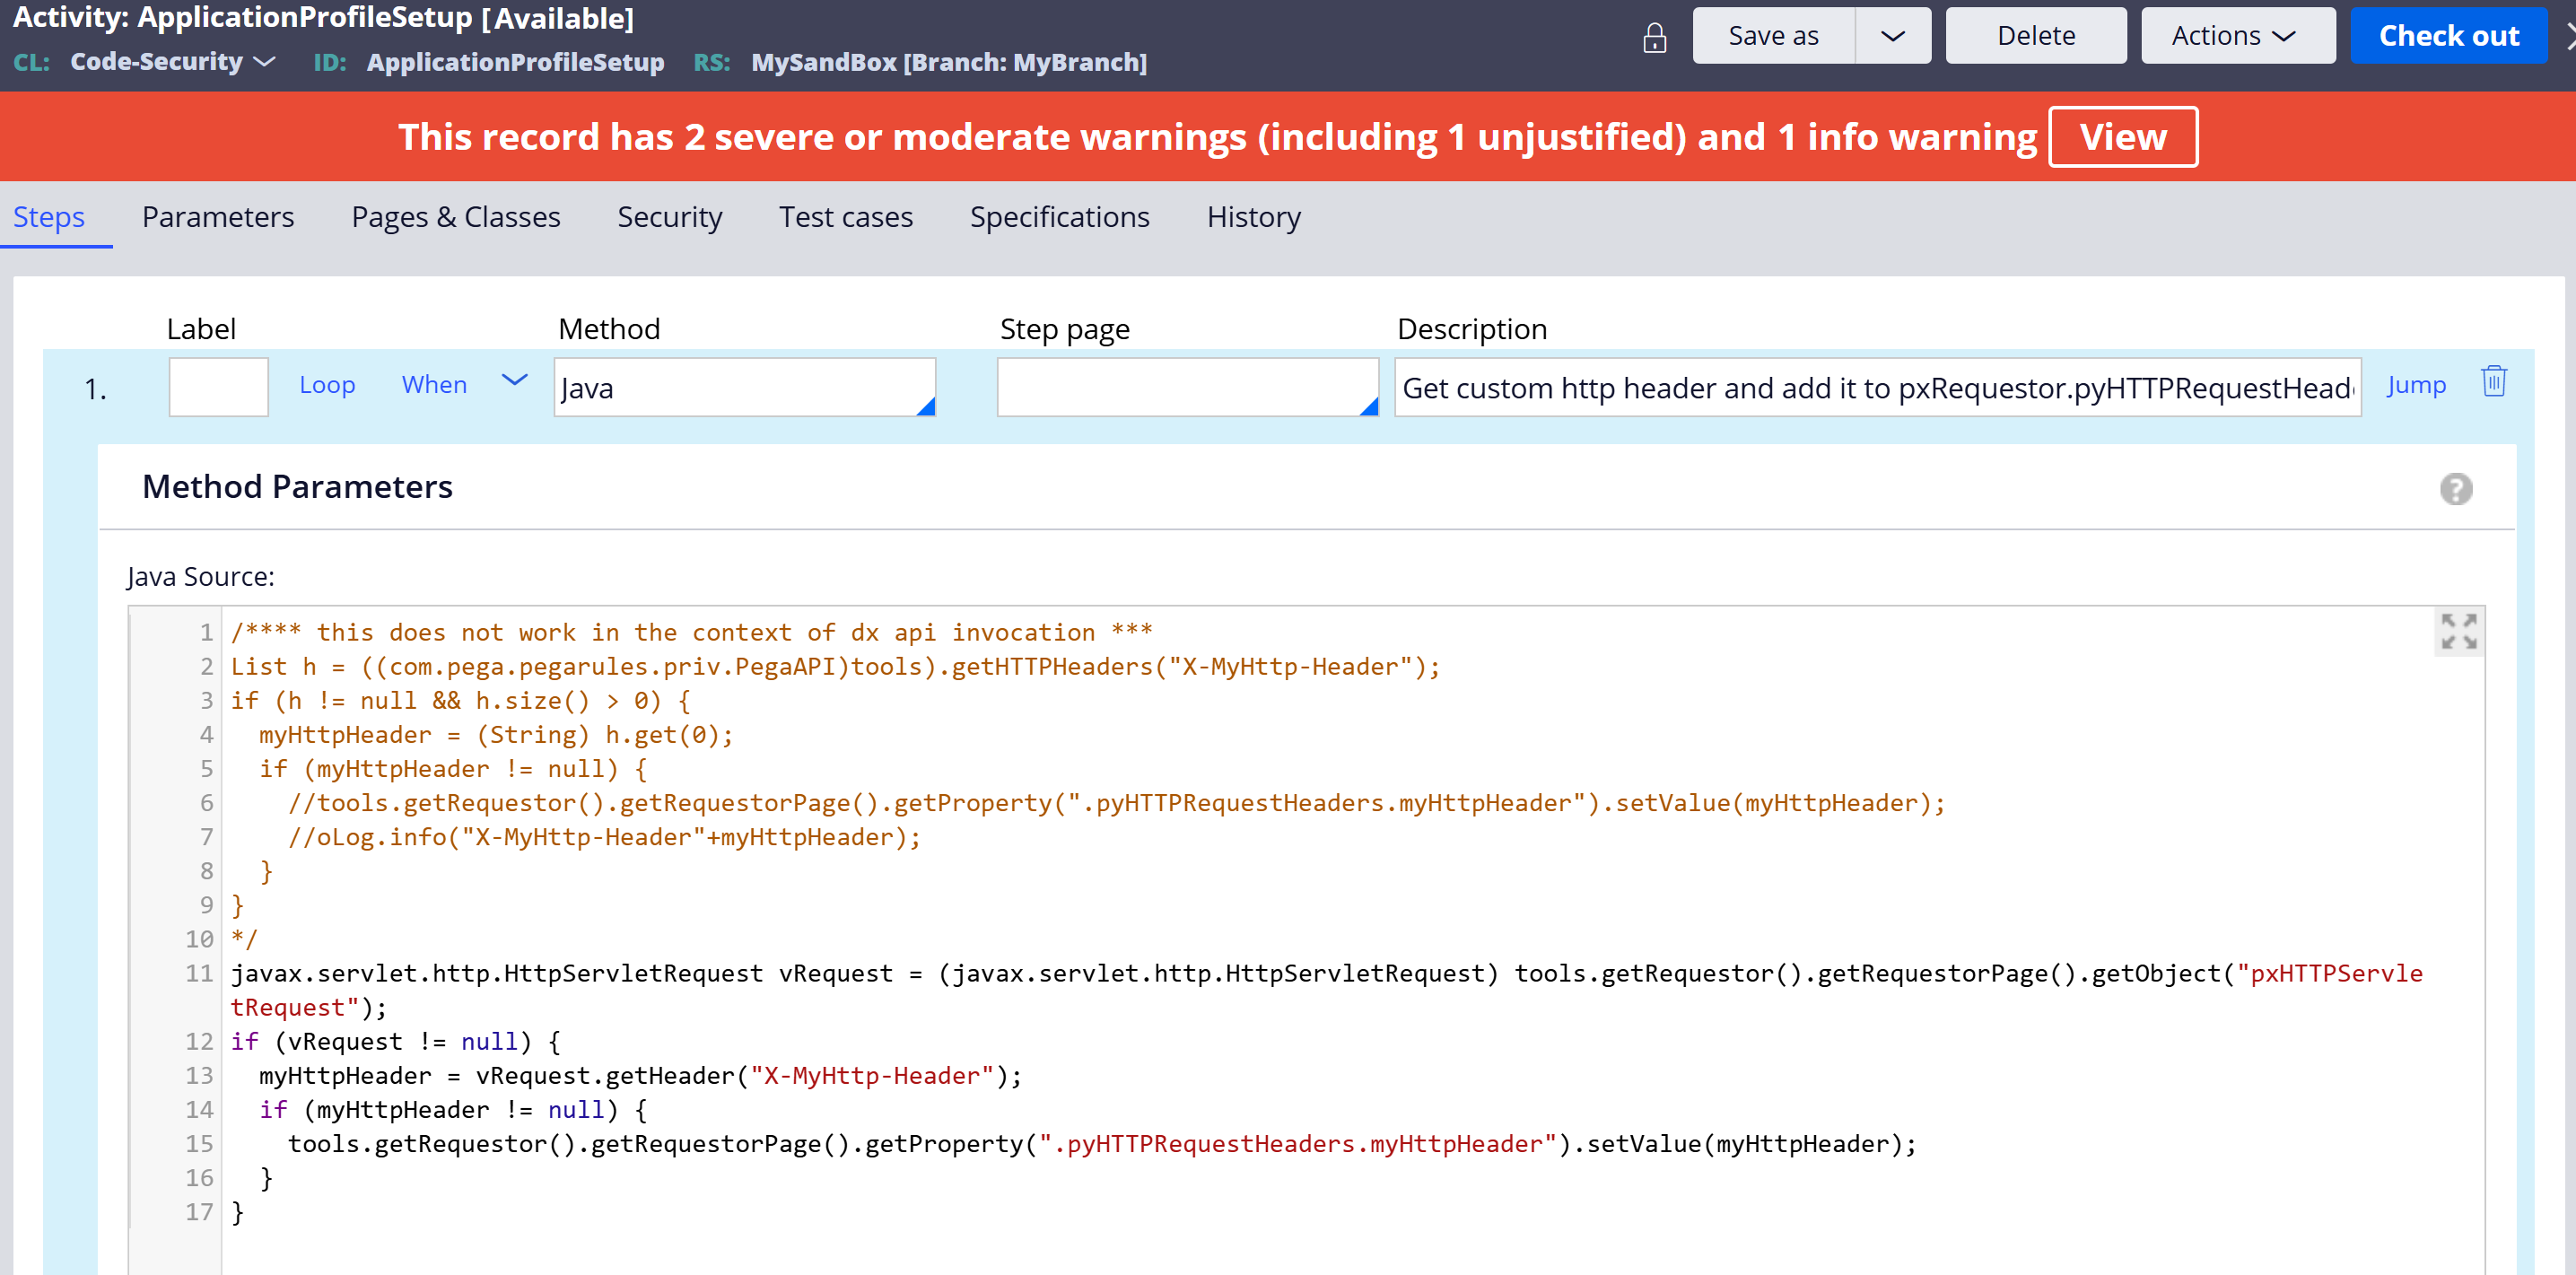Click the 'Java Source:' label
This screenshot has height=1275, width=2576.
(200, 577)
